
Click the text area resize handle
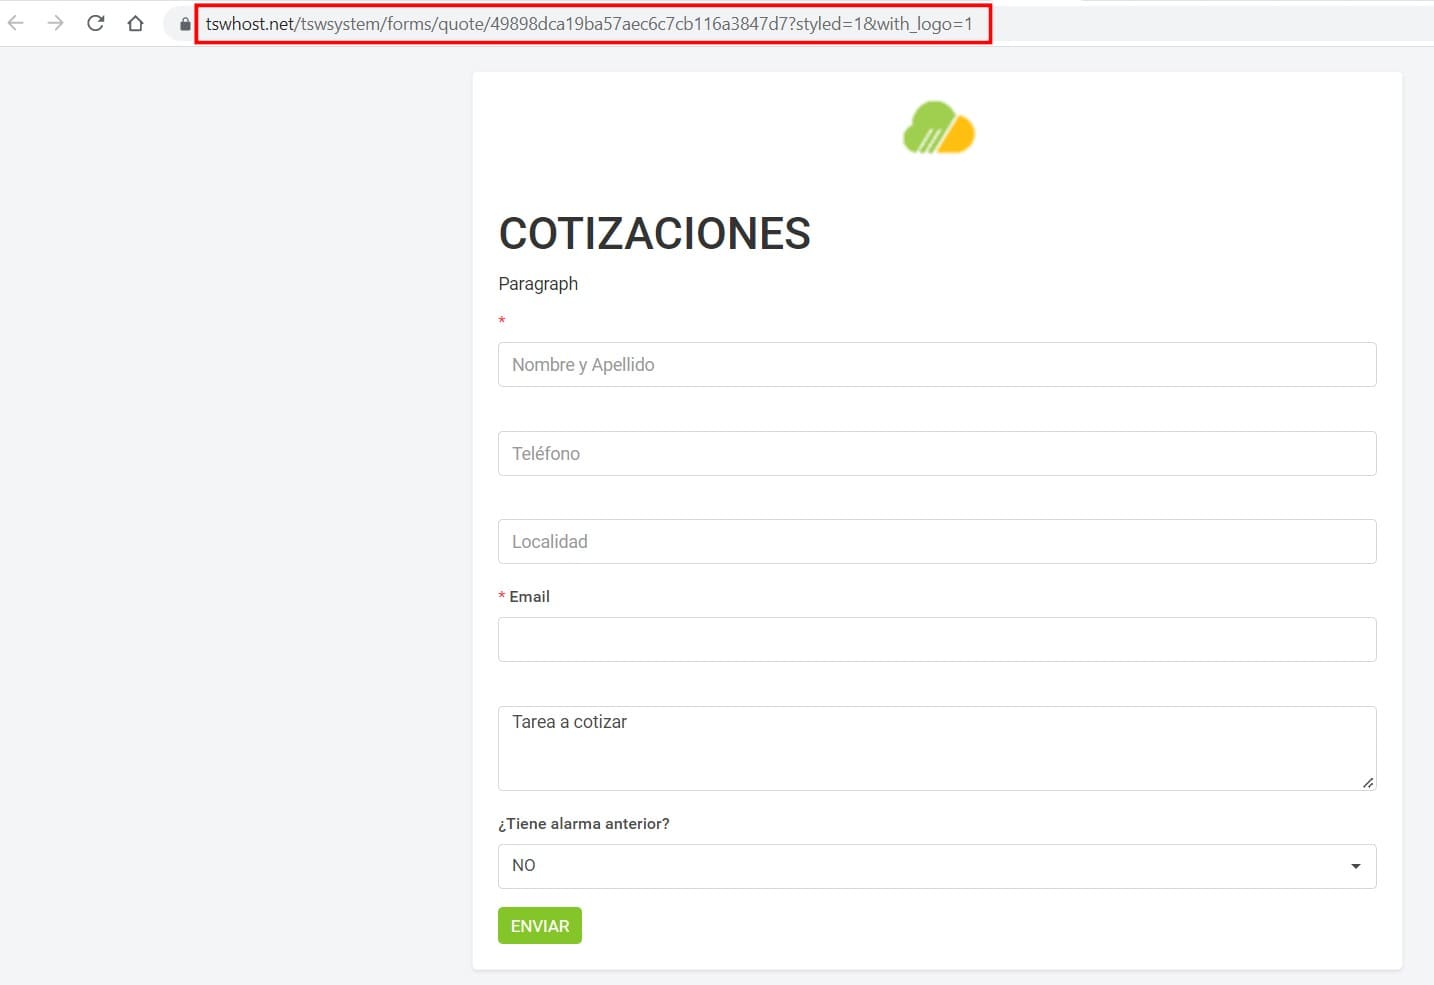pyautogui.click(x=1368, y=782)
